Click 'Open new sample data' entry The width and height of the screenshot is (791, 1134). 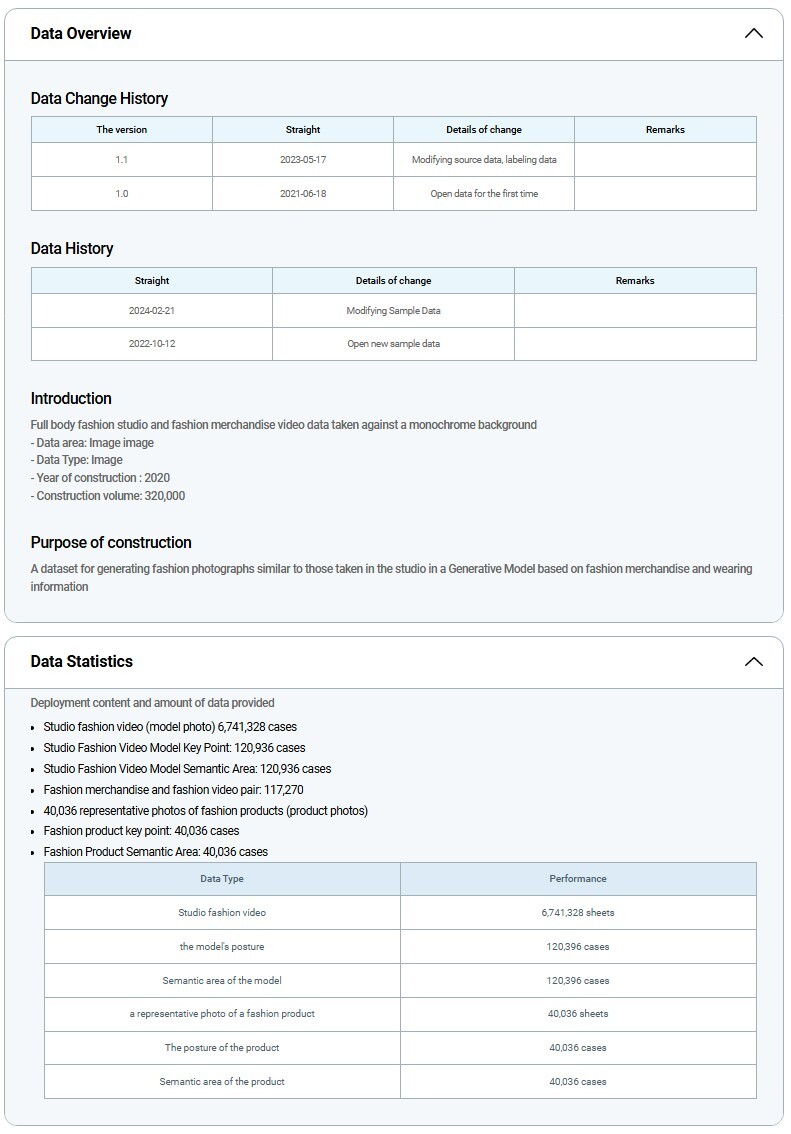click(x=393, y=343)
